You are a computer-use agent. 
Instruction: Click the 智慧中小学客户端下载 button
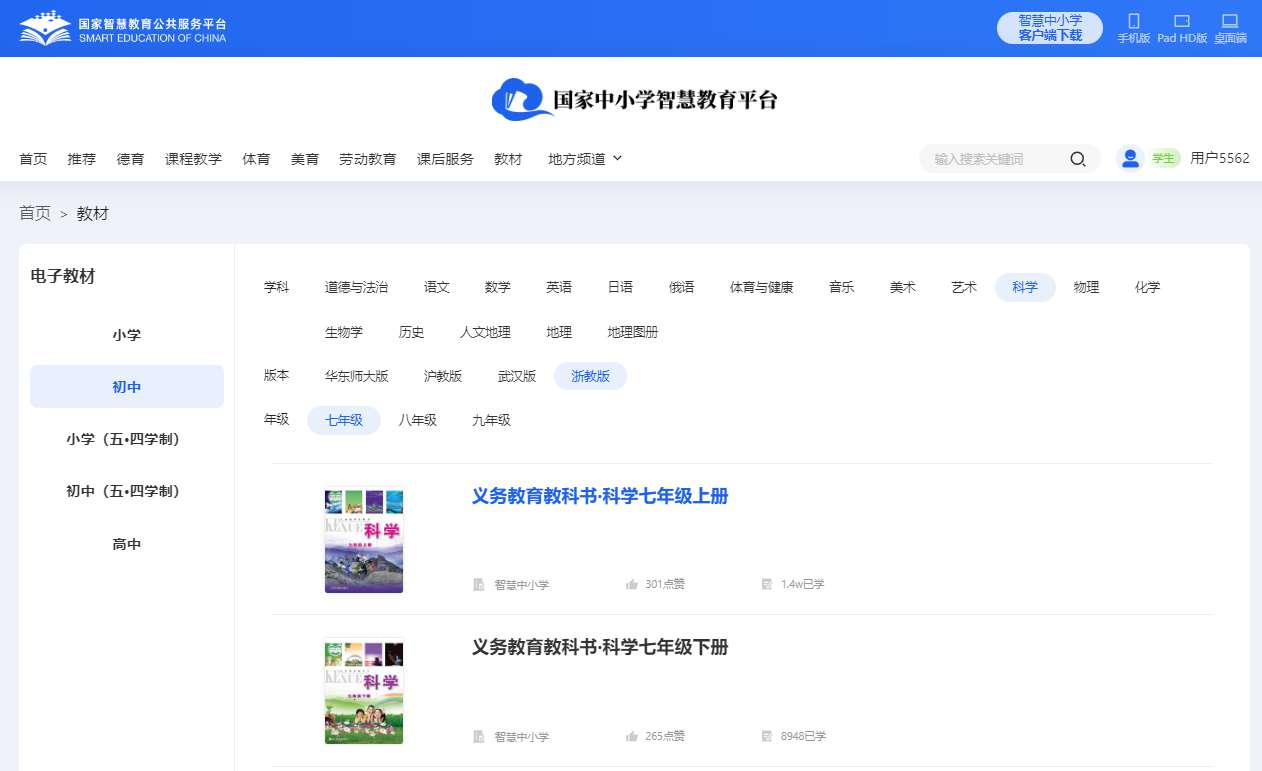pos(1050,28)
